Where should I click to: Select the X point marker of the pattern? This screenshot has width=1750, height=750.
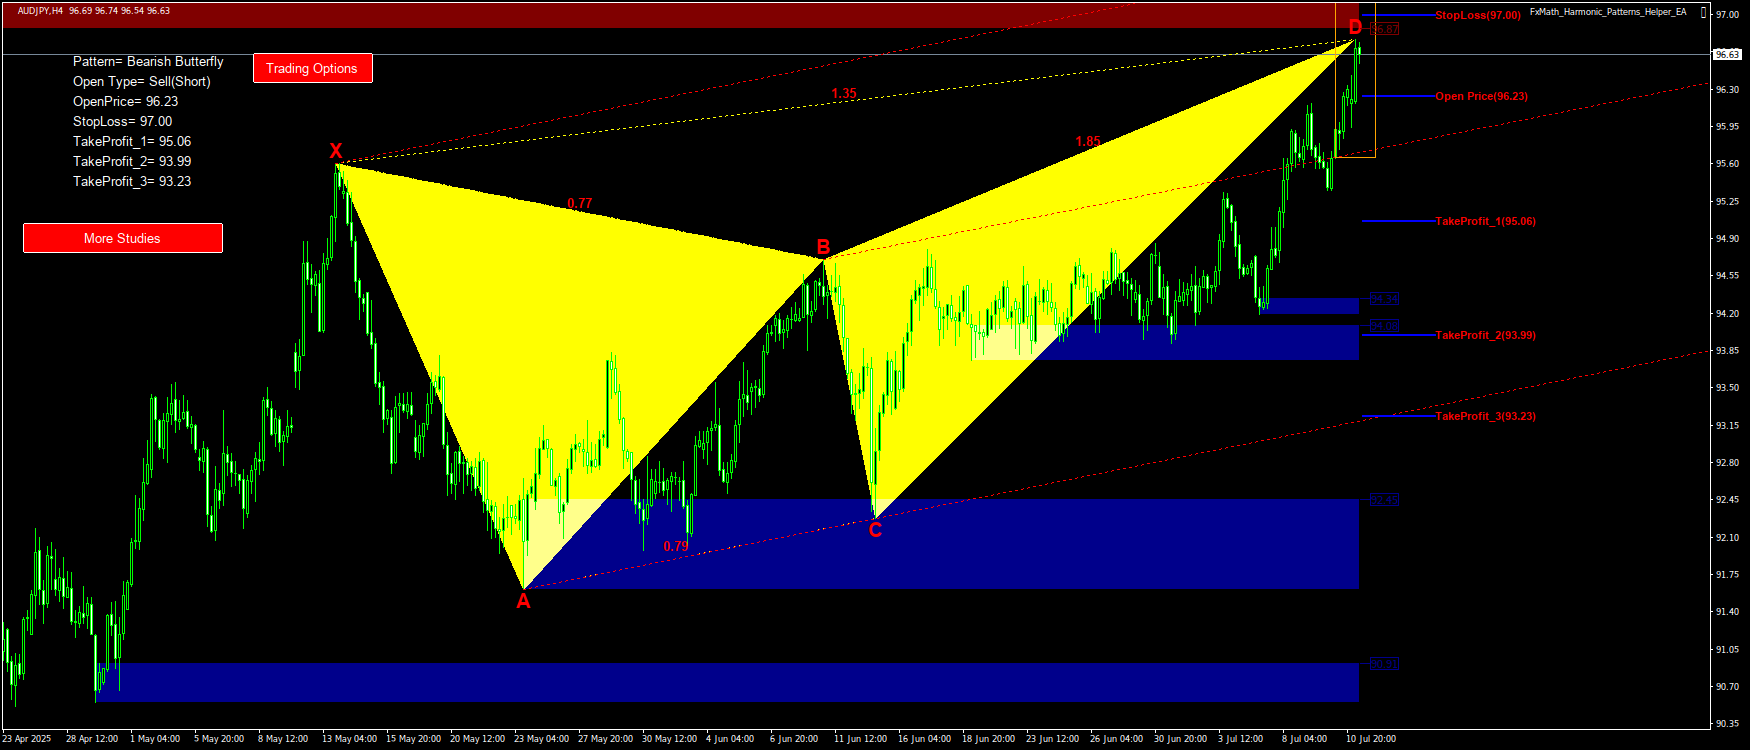pos(336,152)
